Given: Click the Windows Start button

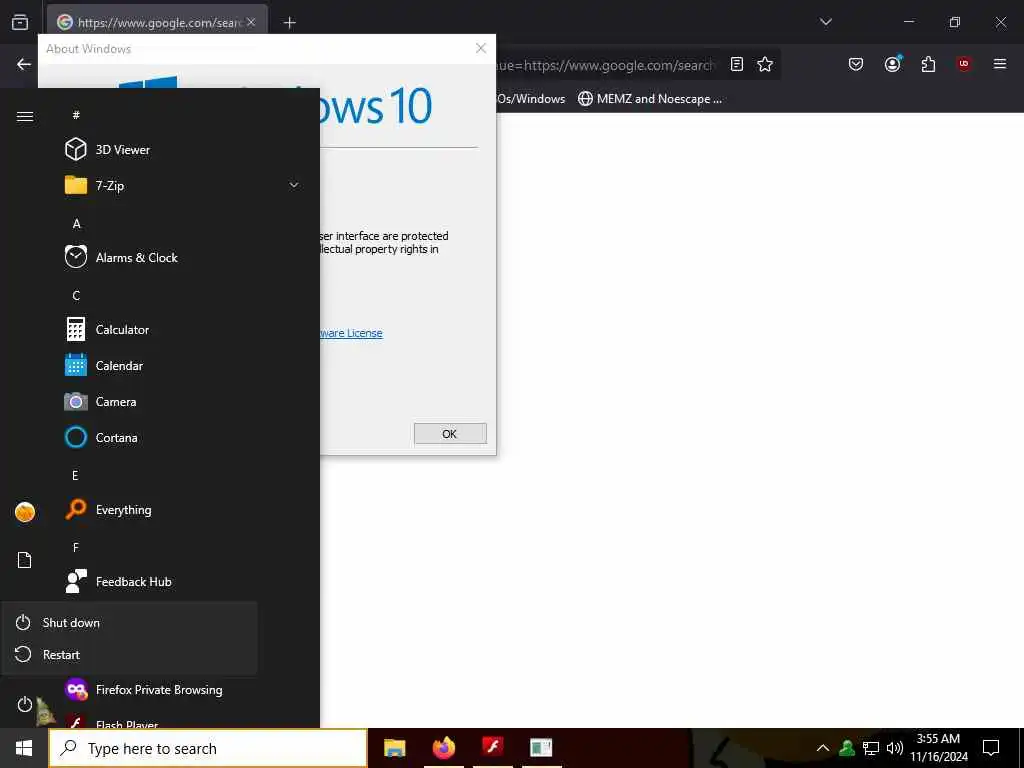Looking at the screenshot, I should (x=24, y=748).
